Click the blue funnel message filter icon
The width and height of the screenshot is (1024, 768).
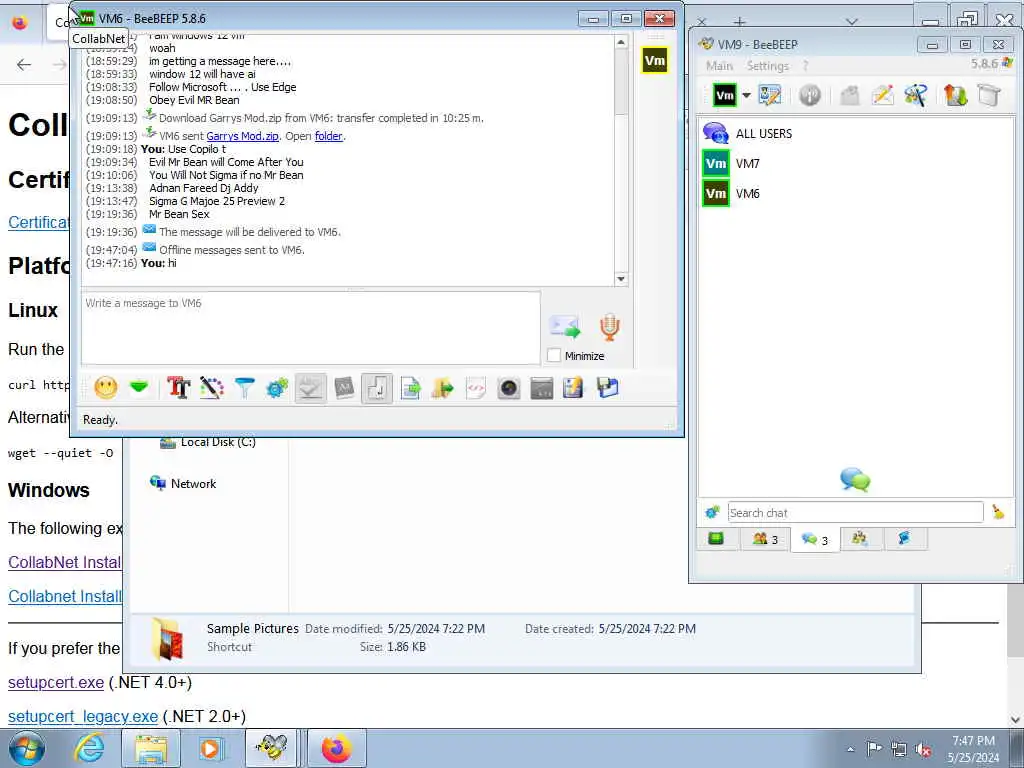tap(245, 388)
